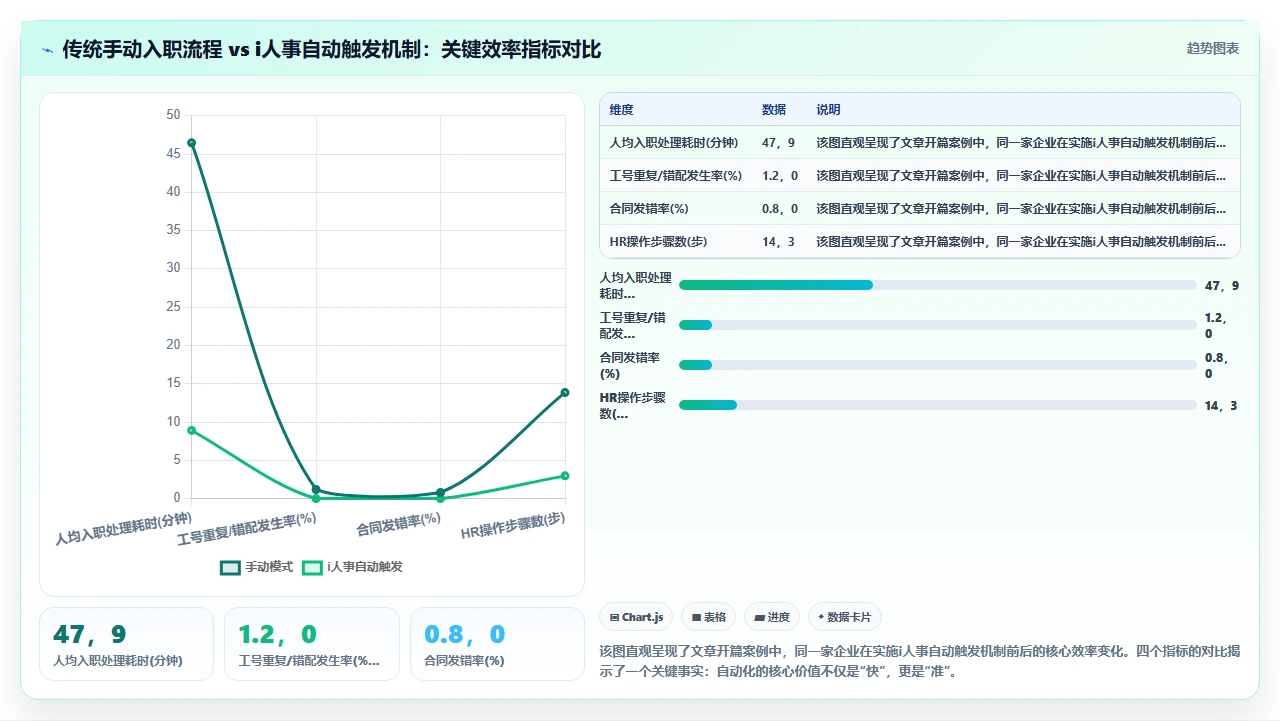Image resolution: width=1280 pixels, height=721 pixels.
Task: Click HR操作步骤数 progress bar
Action: point(937,405)
